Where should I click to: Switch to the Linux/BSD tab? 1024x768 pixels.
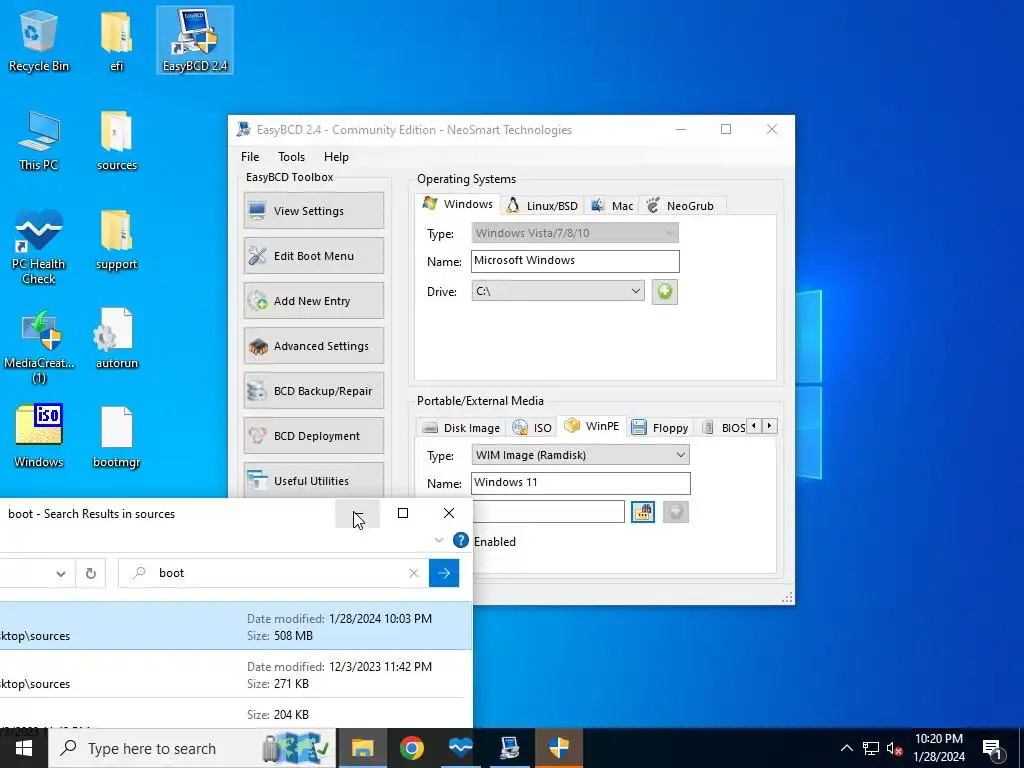(542, 206)
